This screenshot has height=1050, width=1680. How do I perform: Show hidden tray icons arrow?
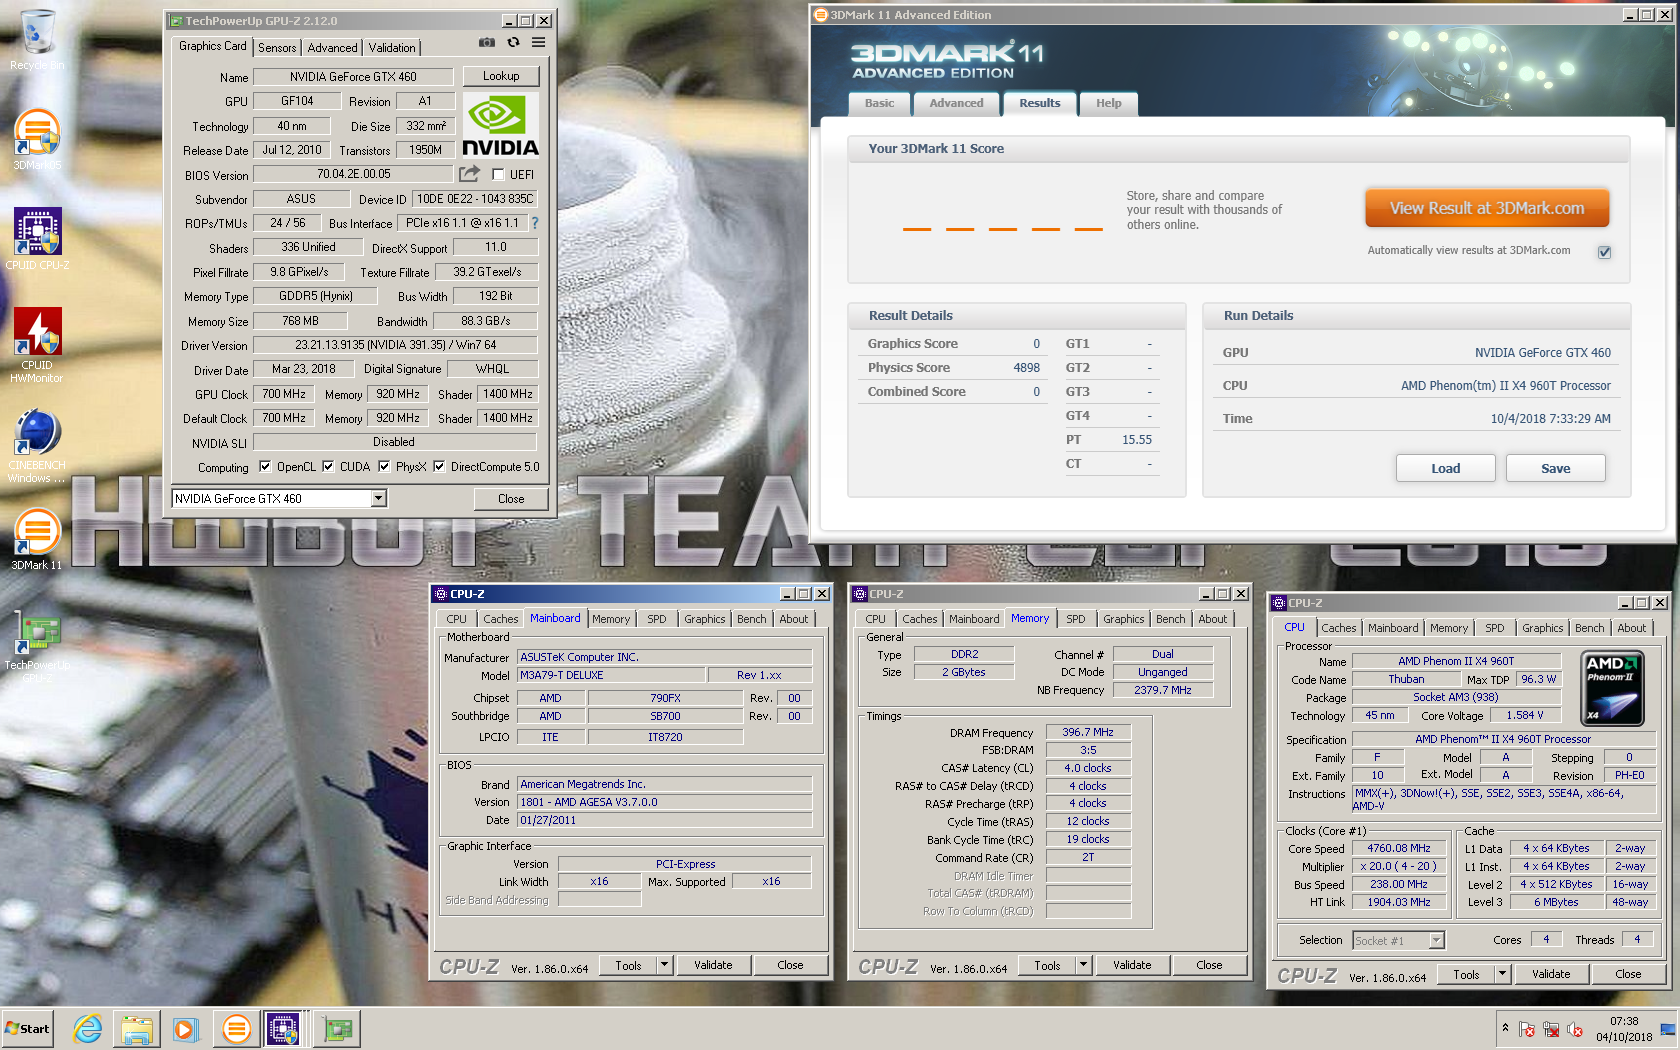click(x=1505, y=1028)
